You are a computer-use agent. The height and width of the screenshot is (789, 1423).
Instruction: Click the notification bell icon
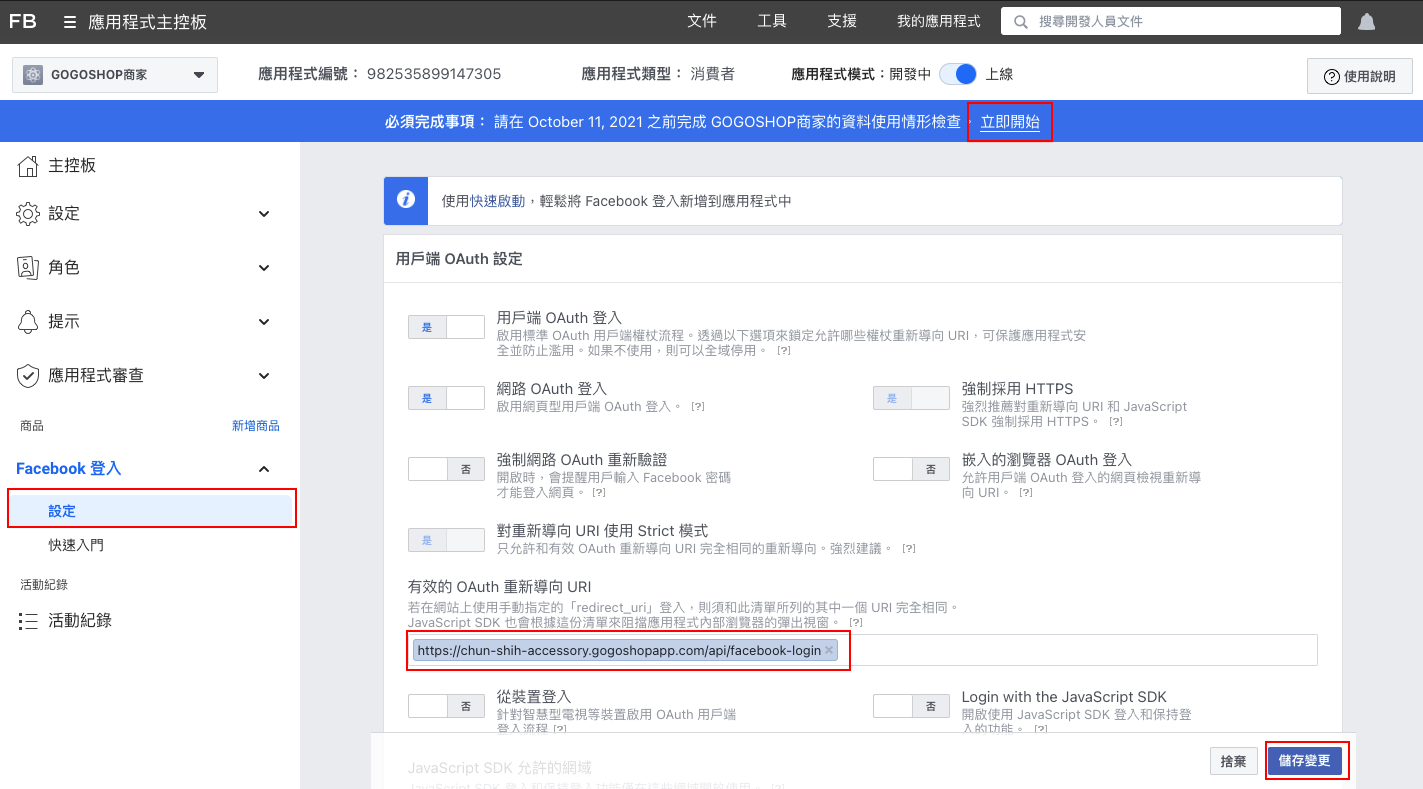point(1366,21)
